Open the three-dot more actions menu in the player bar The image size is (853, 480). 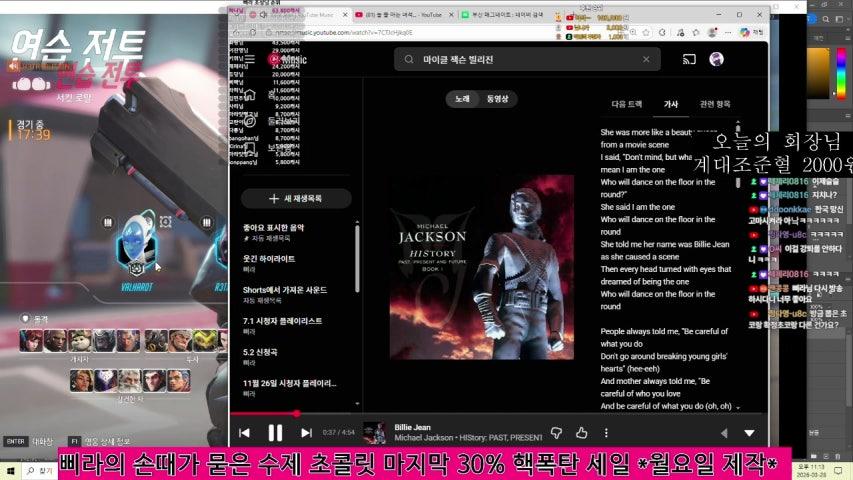click(606, 433)
